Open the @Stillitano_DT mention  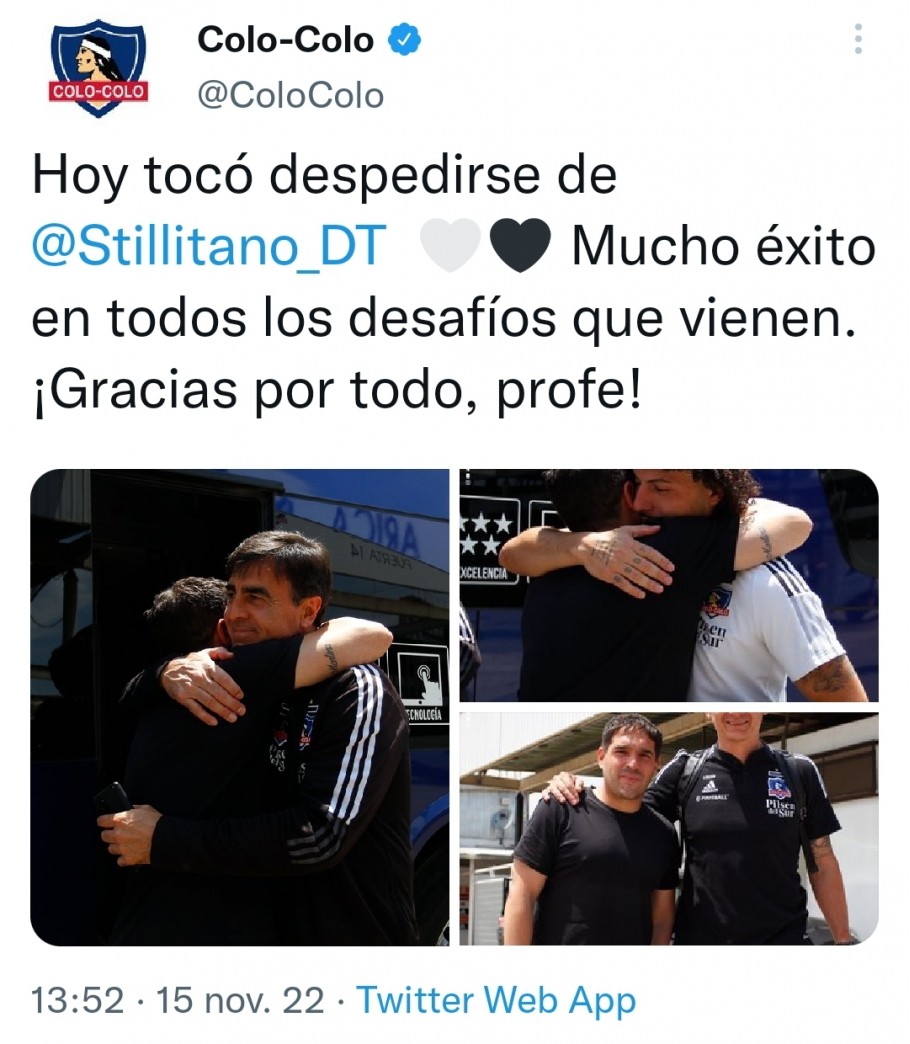point(209,246)
